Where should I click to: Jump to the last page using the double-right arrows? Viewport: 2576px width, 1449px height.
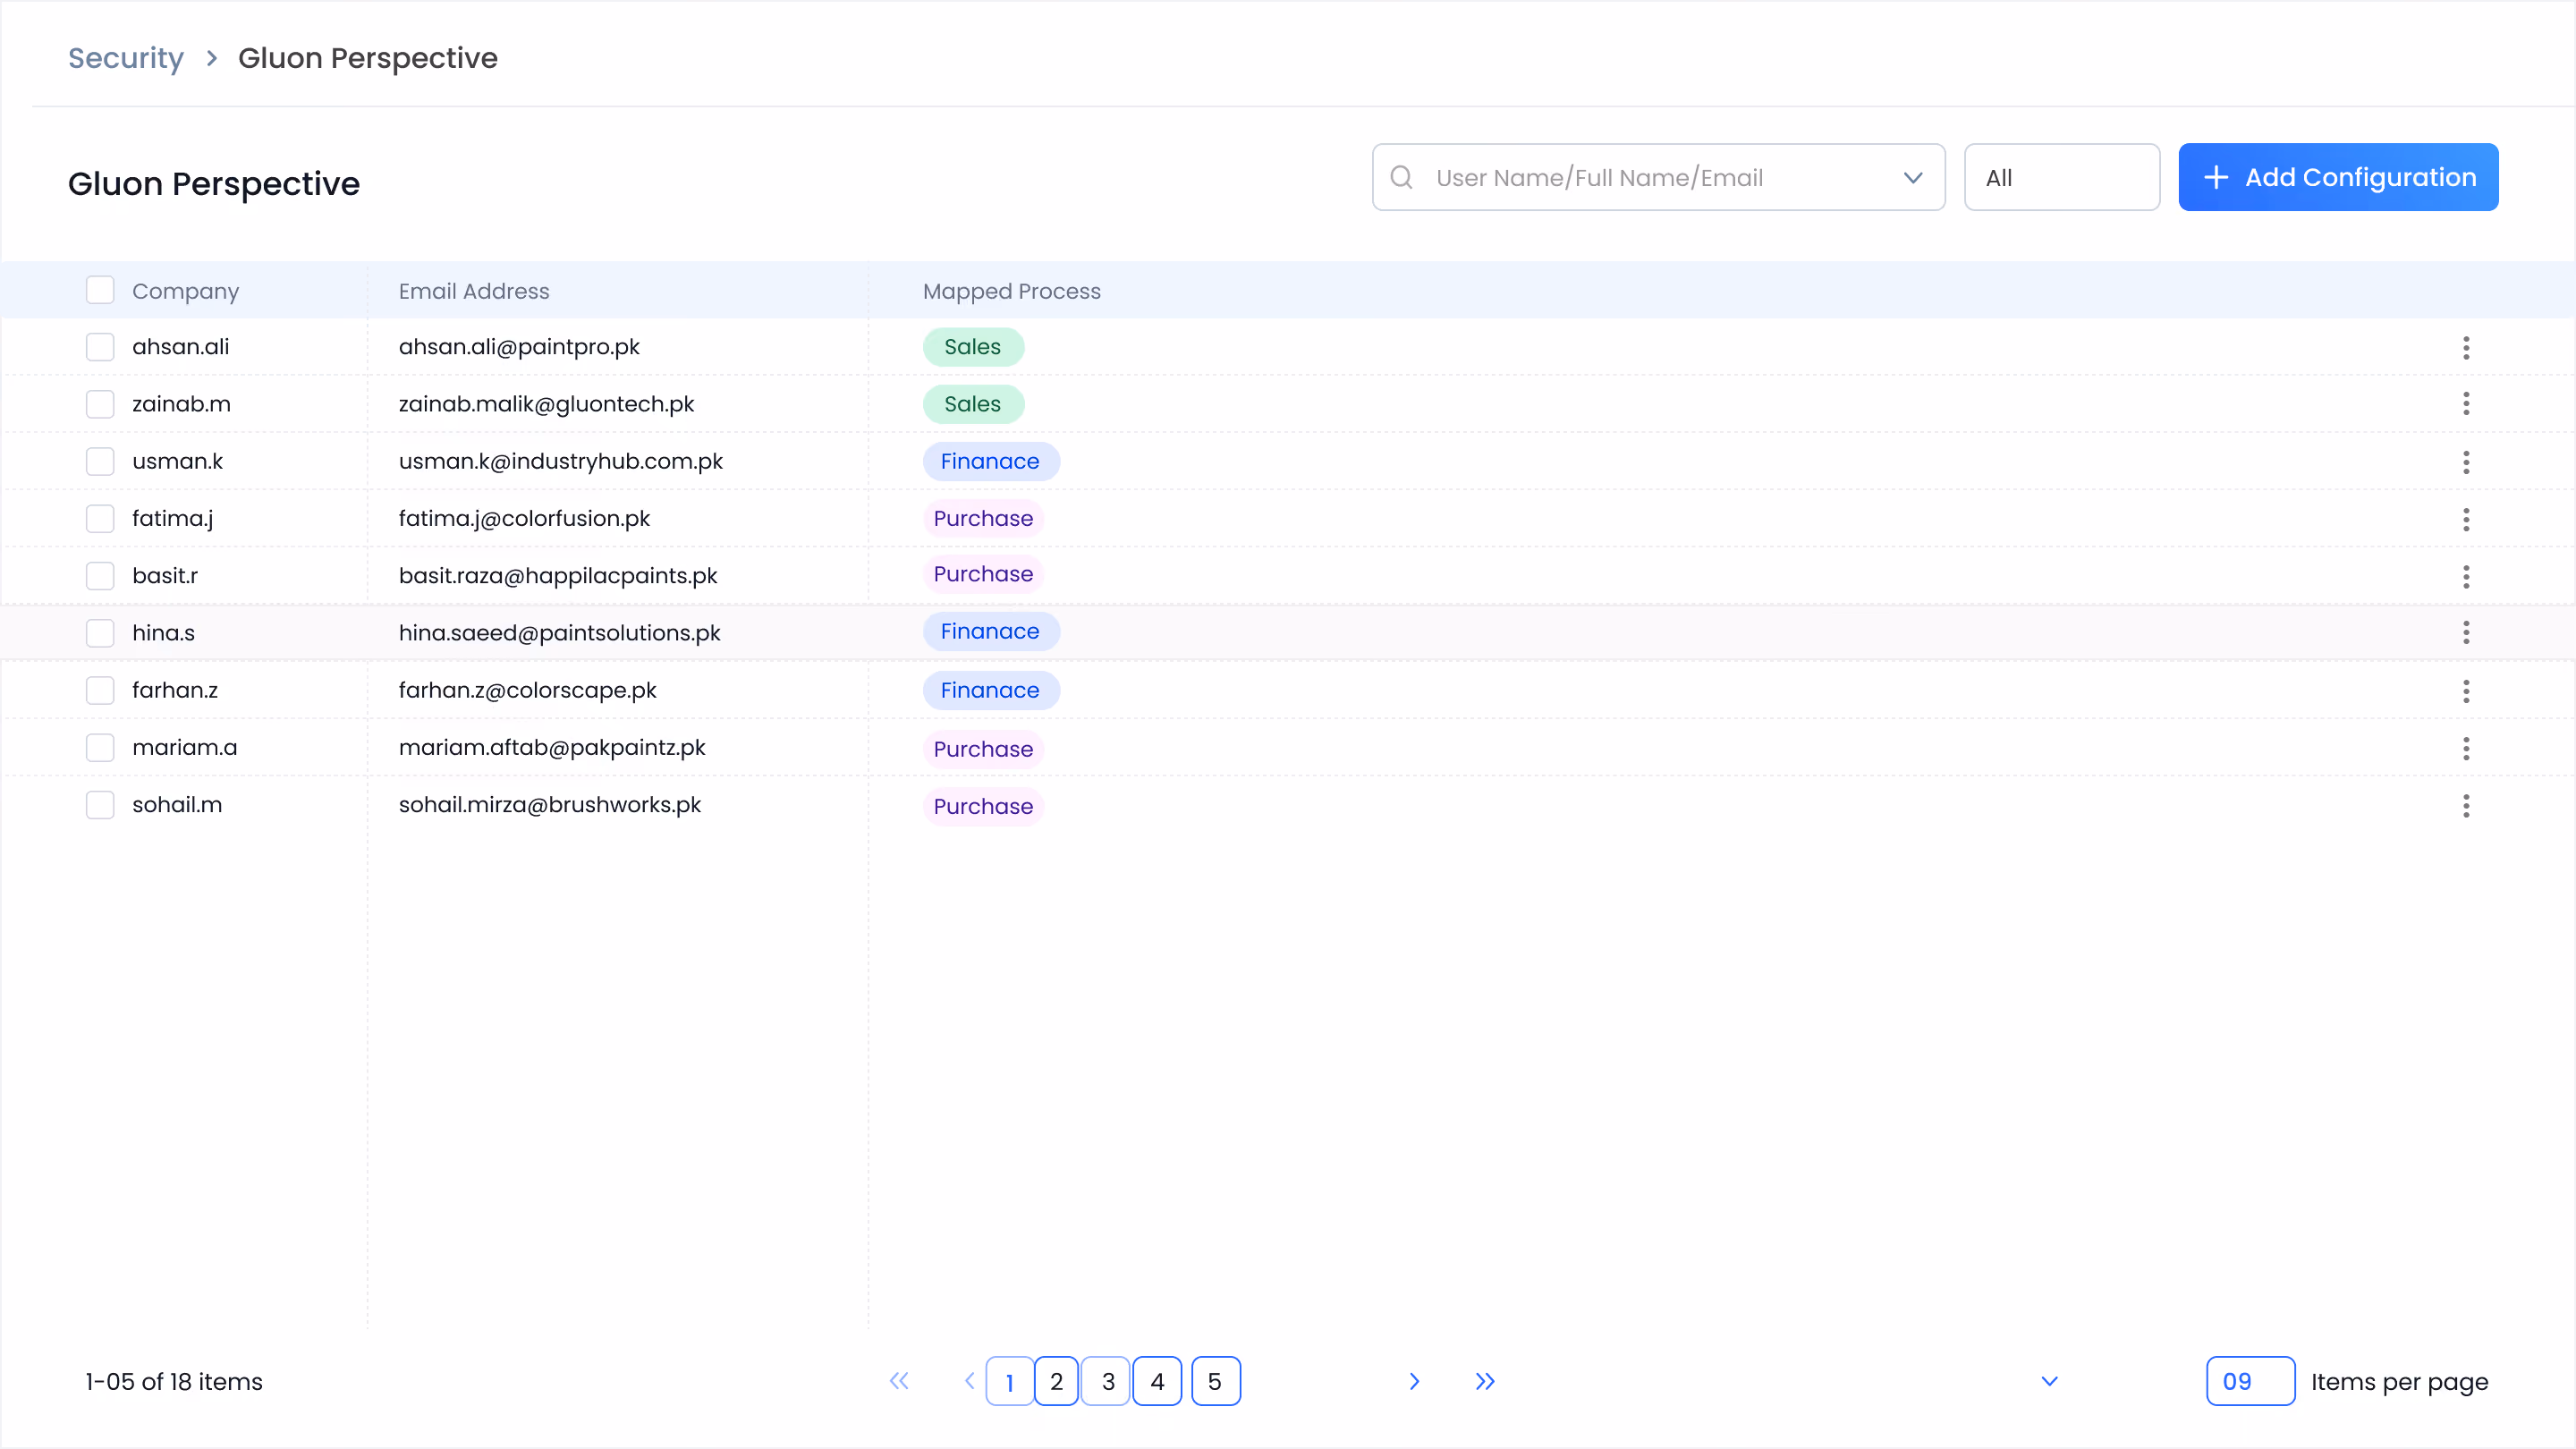[1485, 1381]
